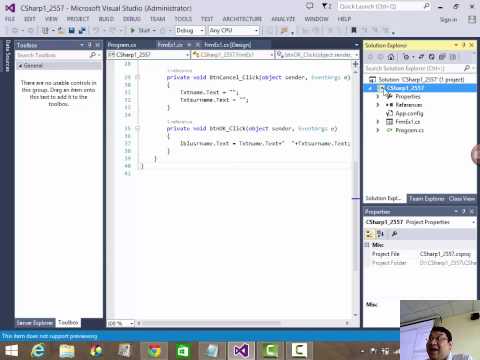480x360 pixels.
Task: Open the DEBUG menu
Action: 132,19
